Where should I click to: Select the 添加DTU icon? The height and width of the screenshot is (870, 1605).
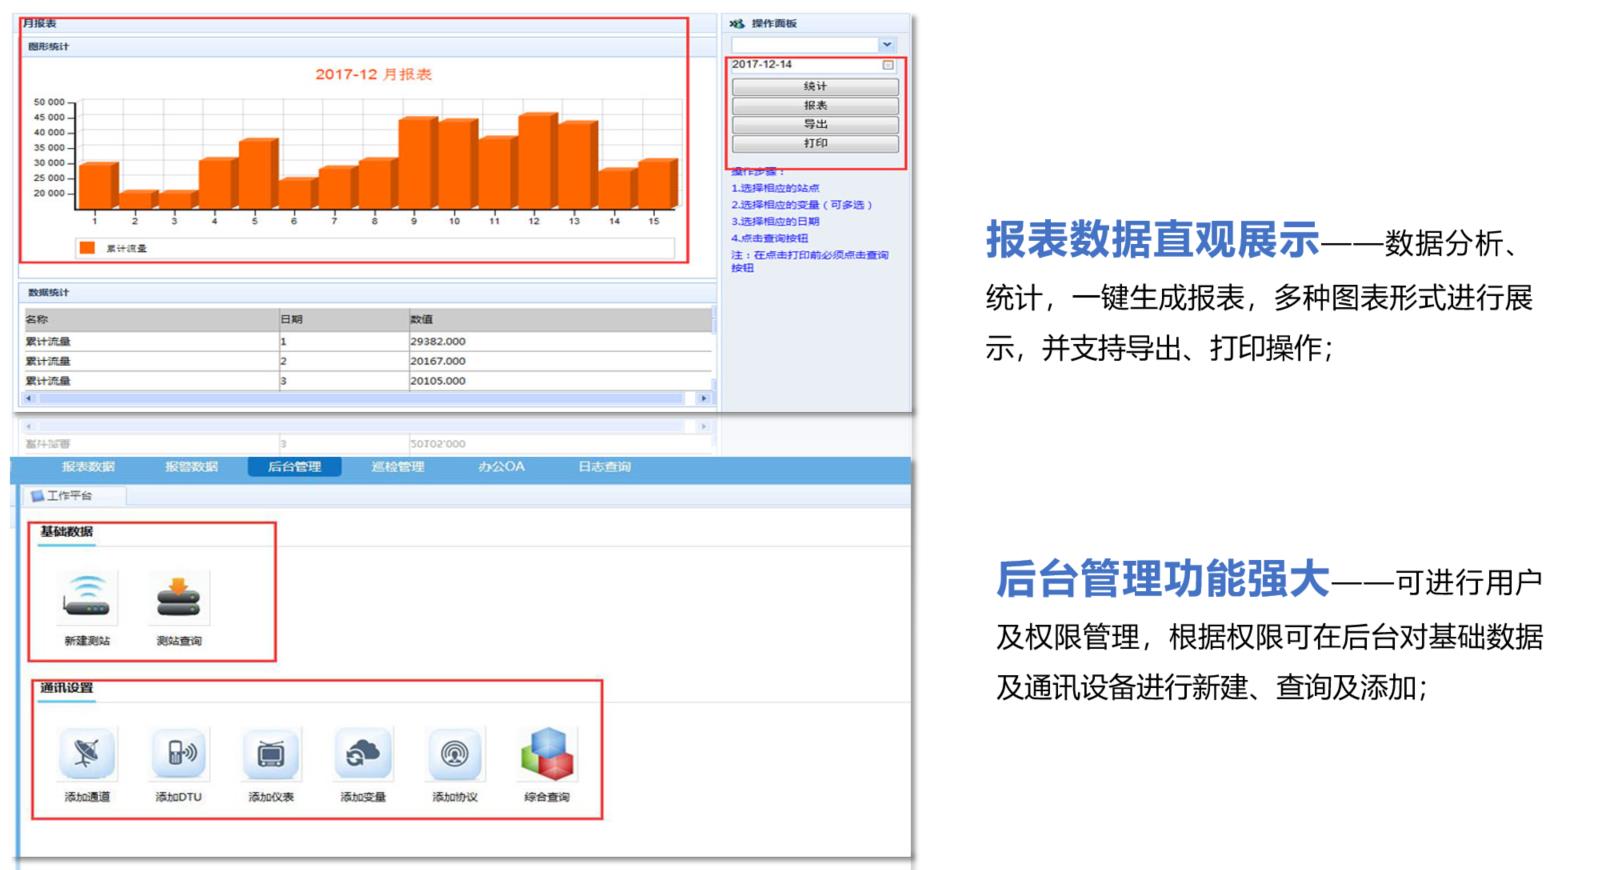tap(179, 753)
